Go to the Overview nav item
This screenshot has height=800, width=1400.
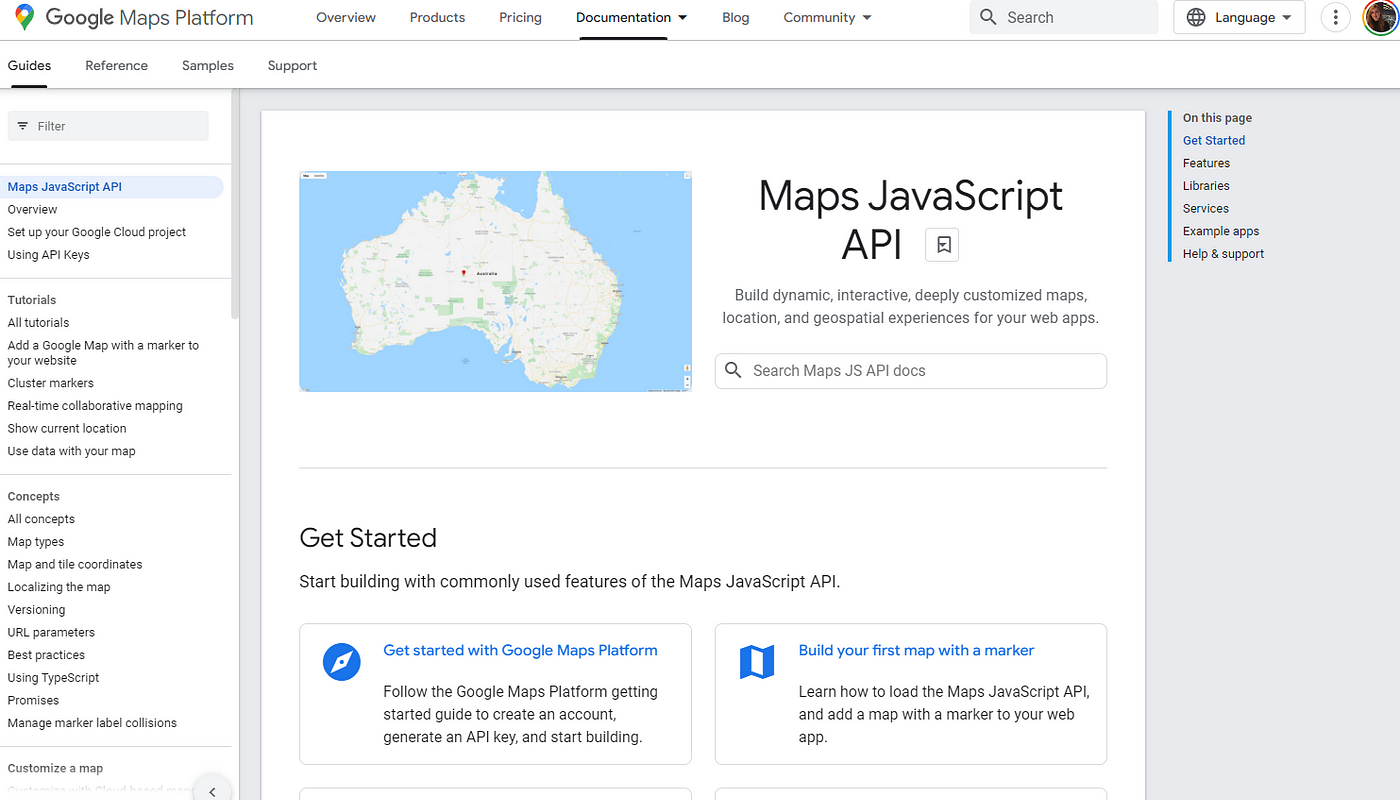click(x=346, y=18)
